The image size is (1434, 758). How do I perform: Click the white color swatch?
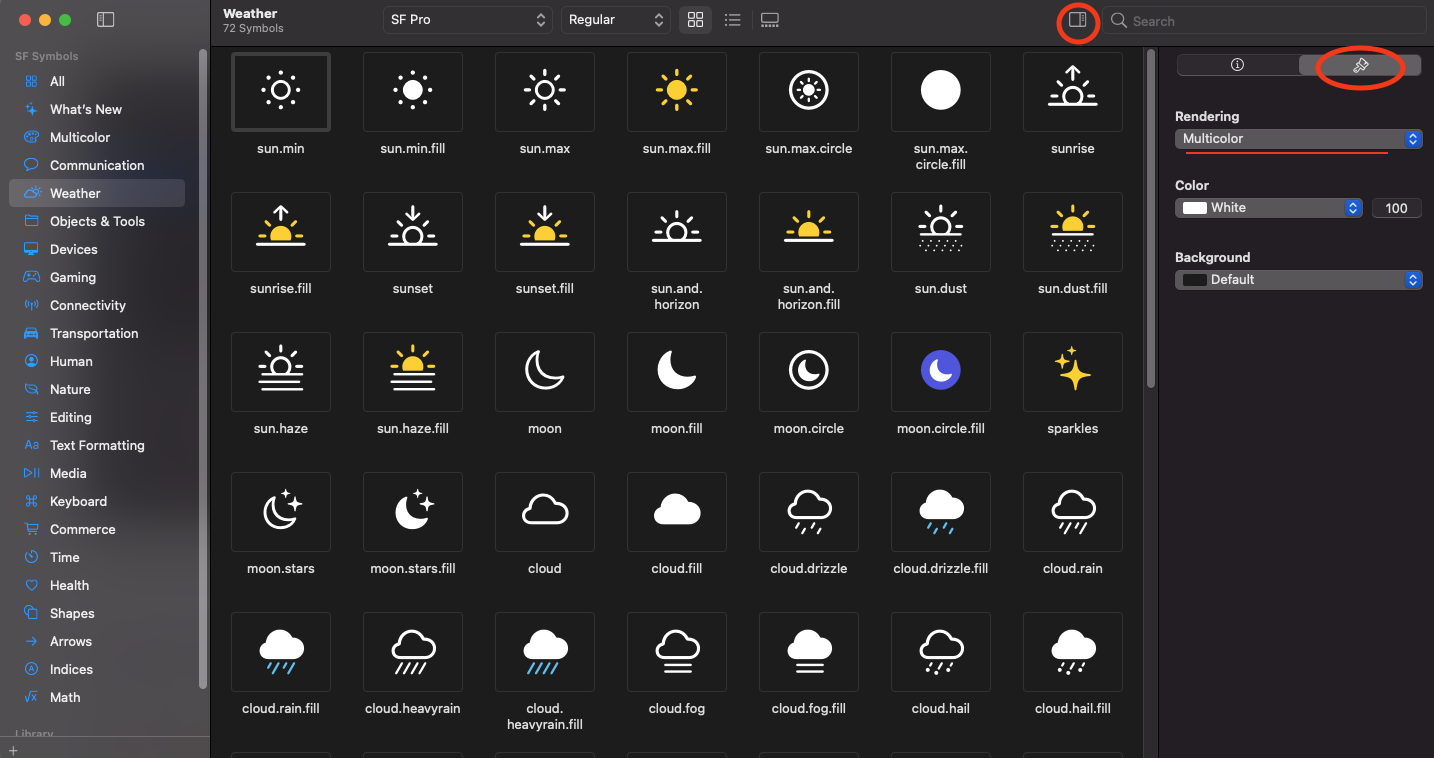(x=1194, y=208)
